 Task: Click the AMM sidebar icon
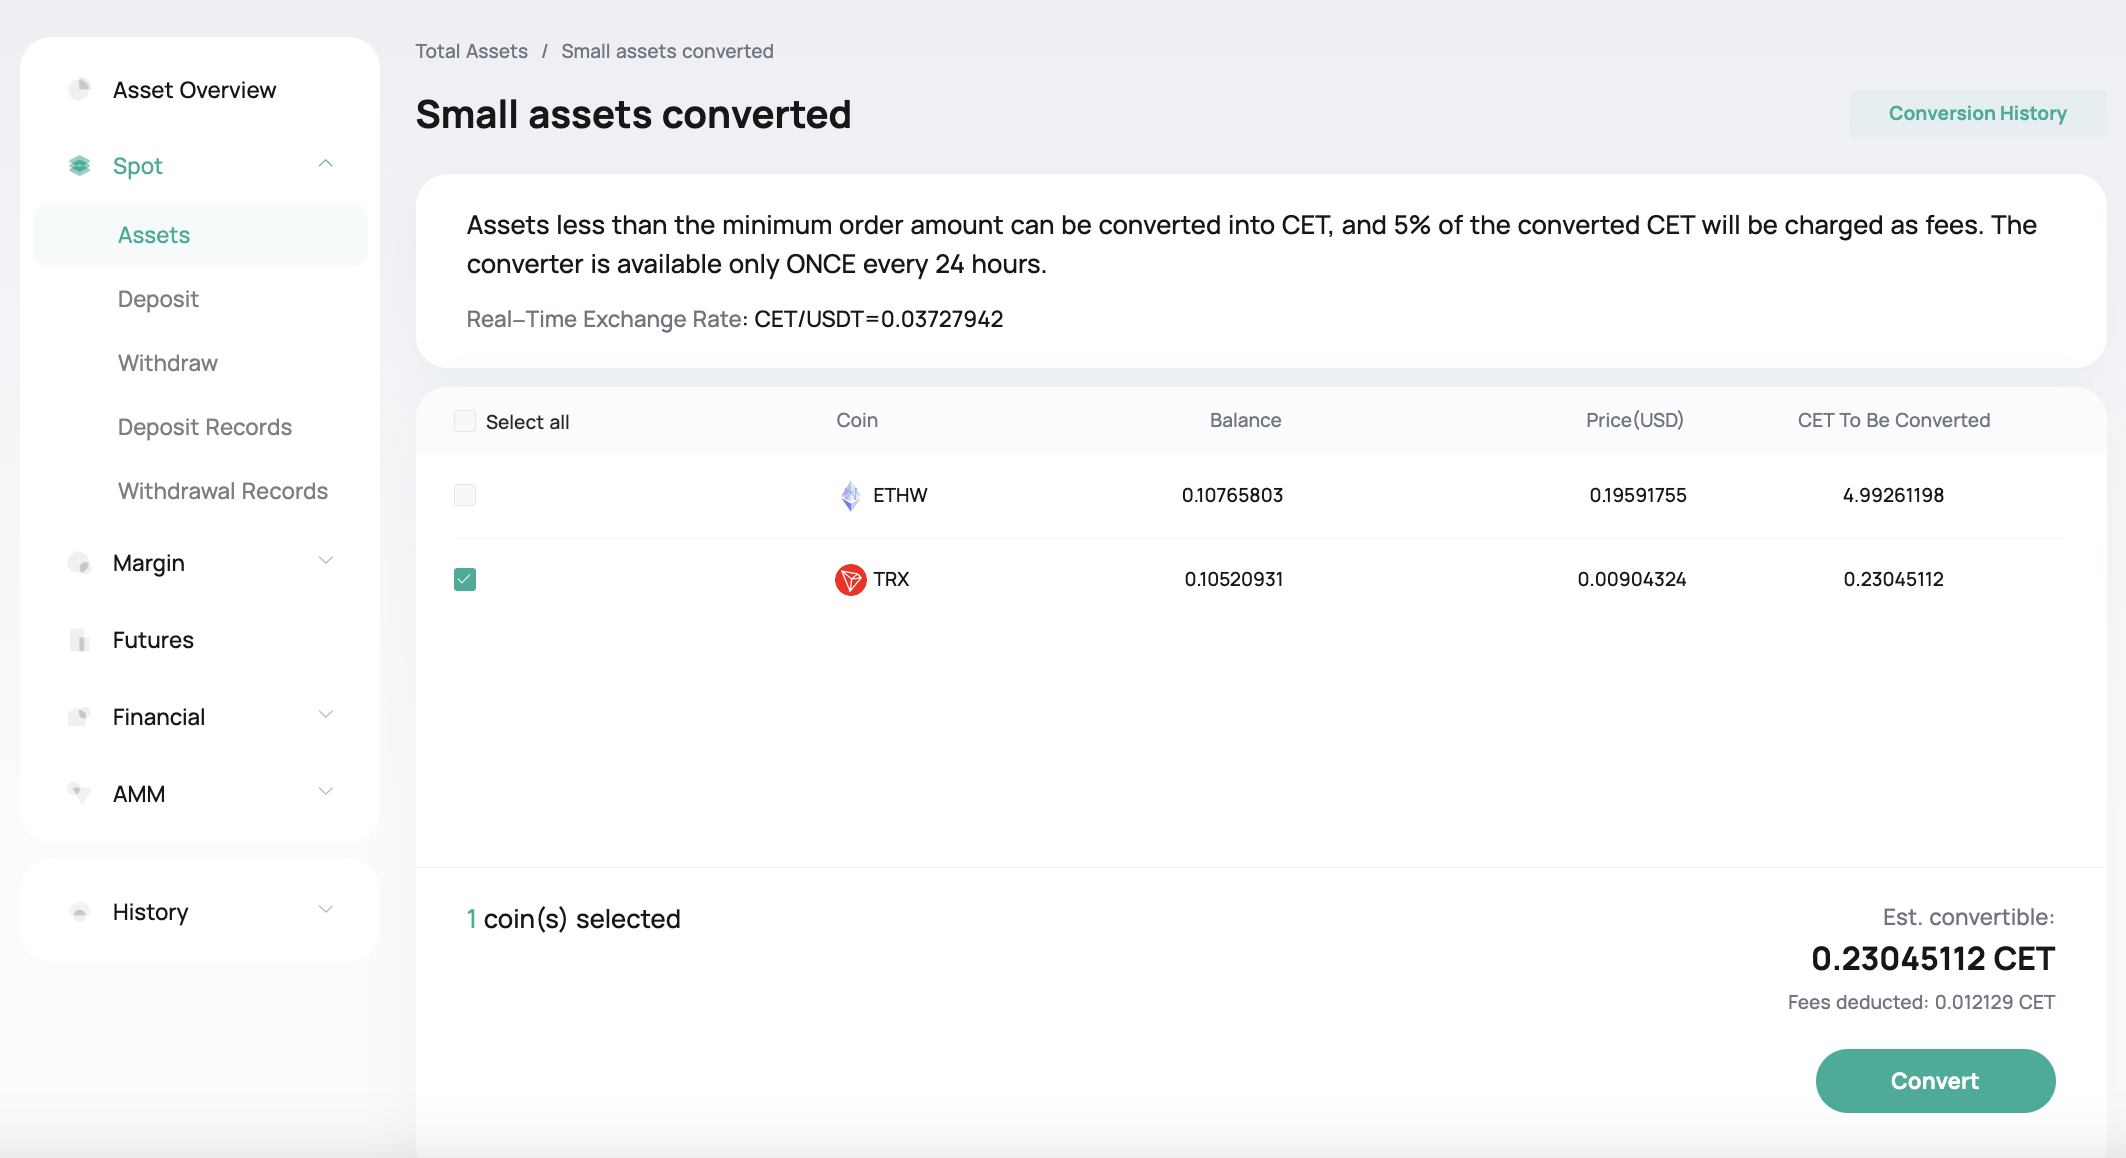click(79, 793)
